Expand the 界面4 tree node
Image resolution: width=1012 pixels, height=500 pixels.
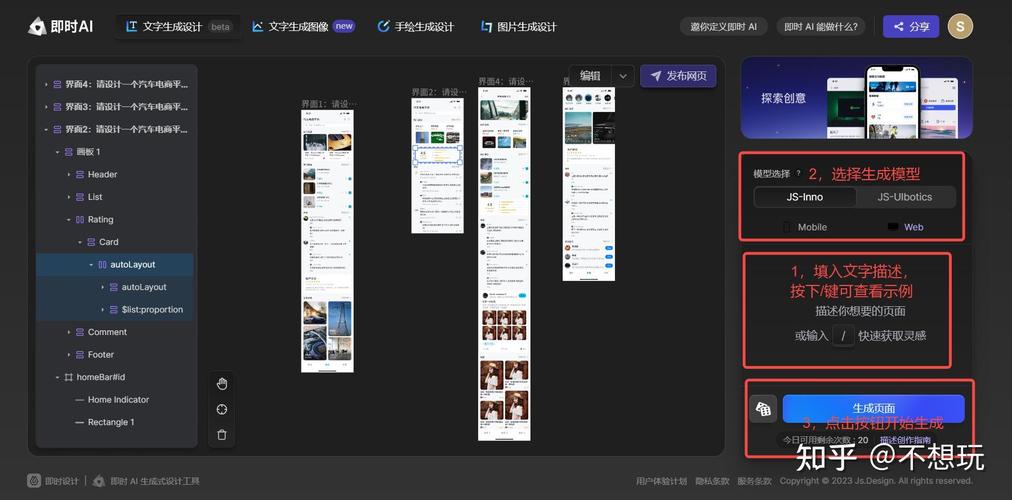point(46,85)
